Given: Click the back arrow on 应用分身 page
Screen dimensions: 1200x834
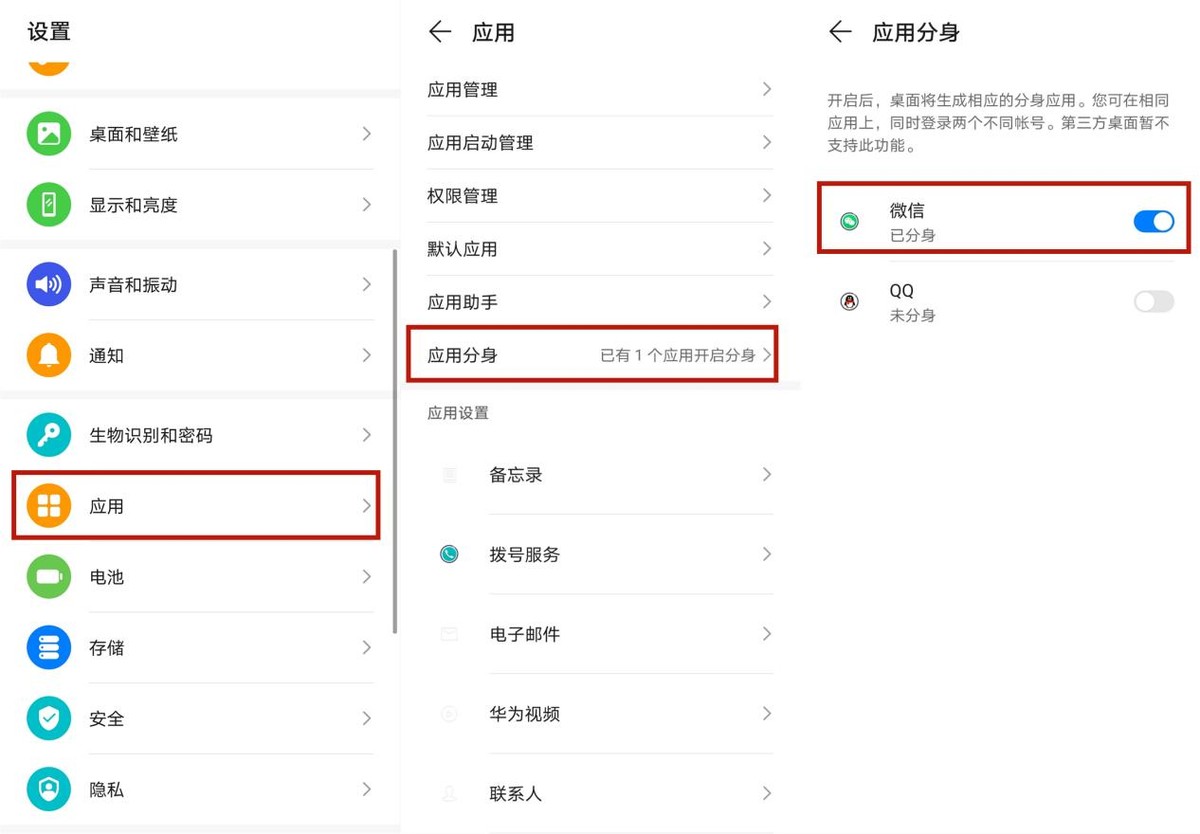Looking at the screenshot, I should (840, 32).
